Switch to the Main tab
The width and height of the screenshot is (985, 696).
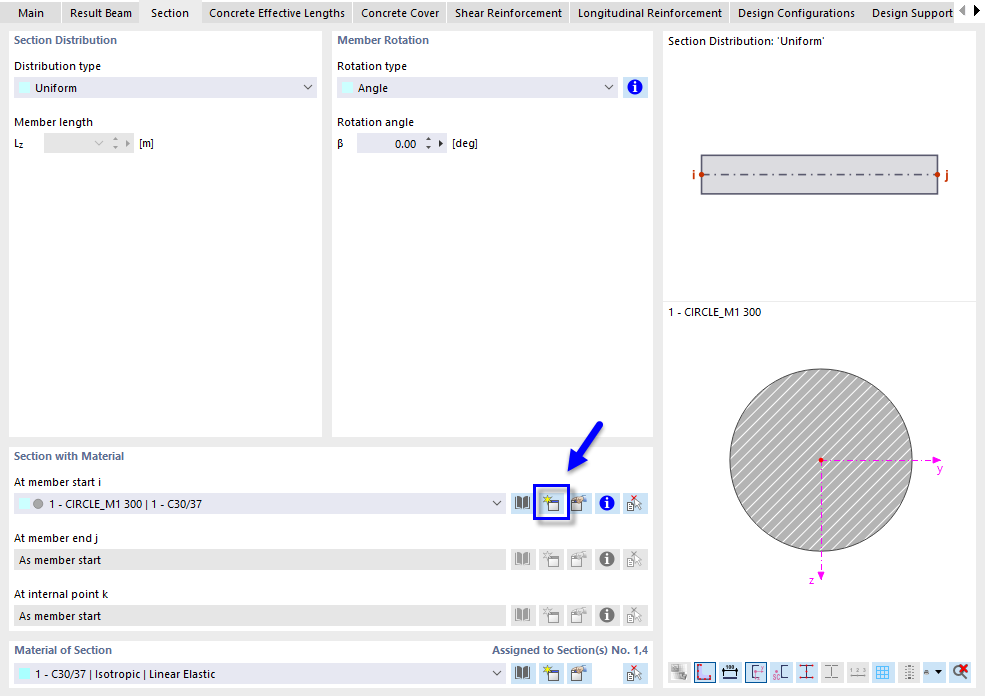coord(31,13)
